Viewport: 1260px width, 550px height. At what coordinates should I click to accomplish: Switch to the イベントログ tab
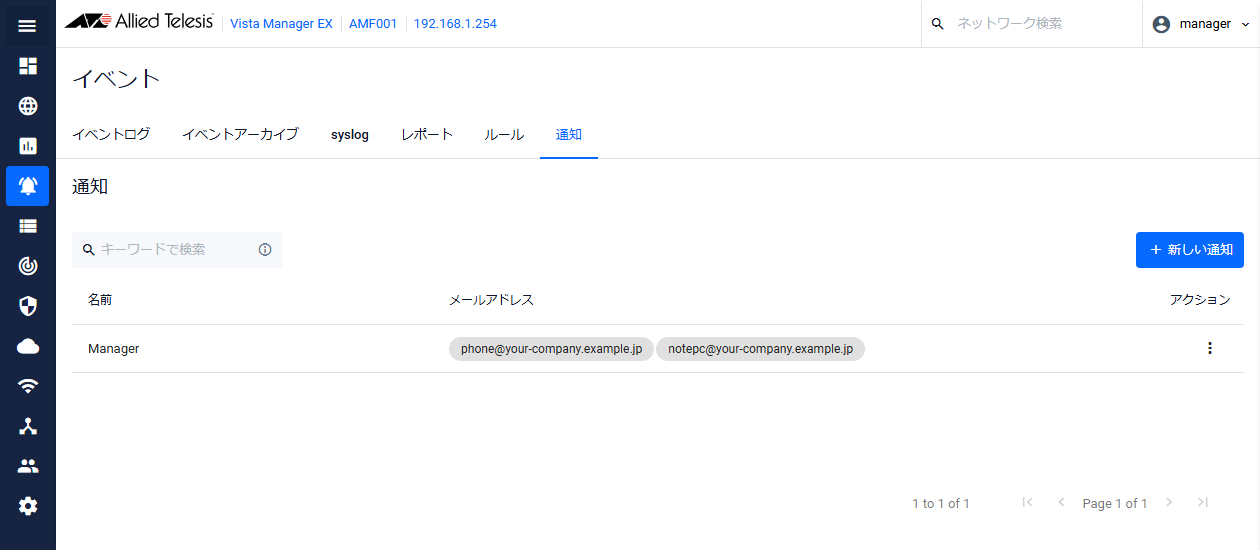tap(111, 134)
